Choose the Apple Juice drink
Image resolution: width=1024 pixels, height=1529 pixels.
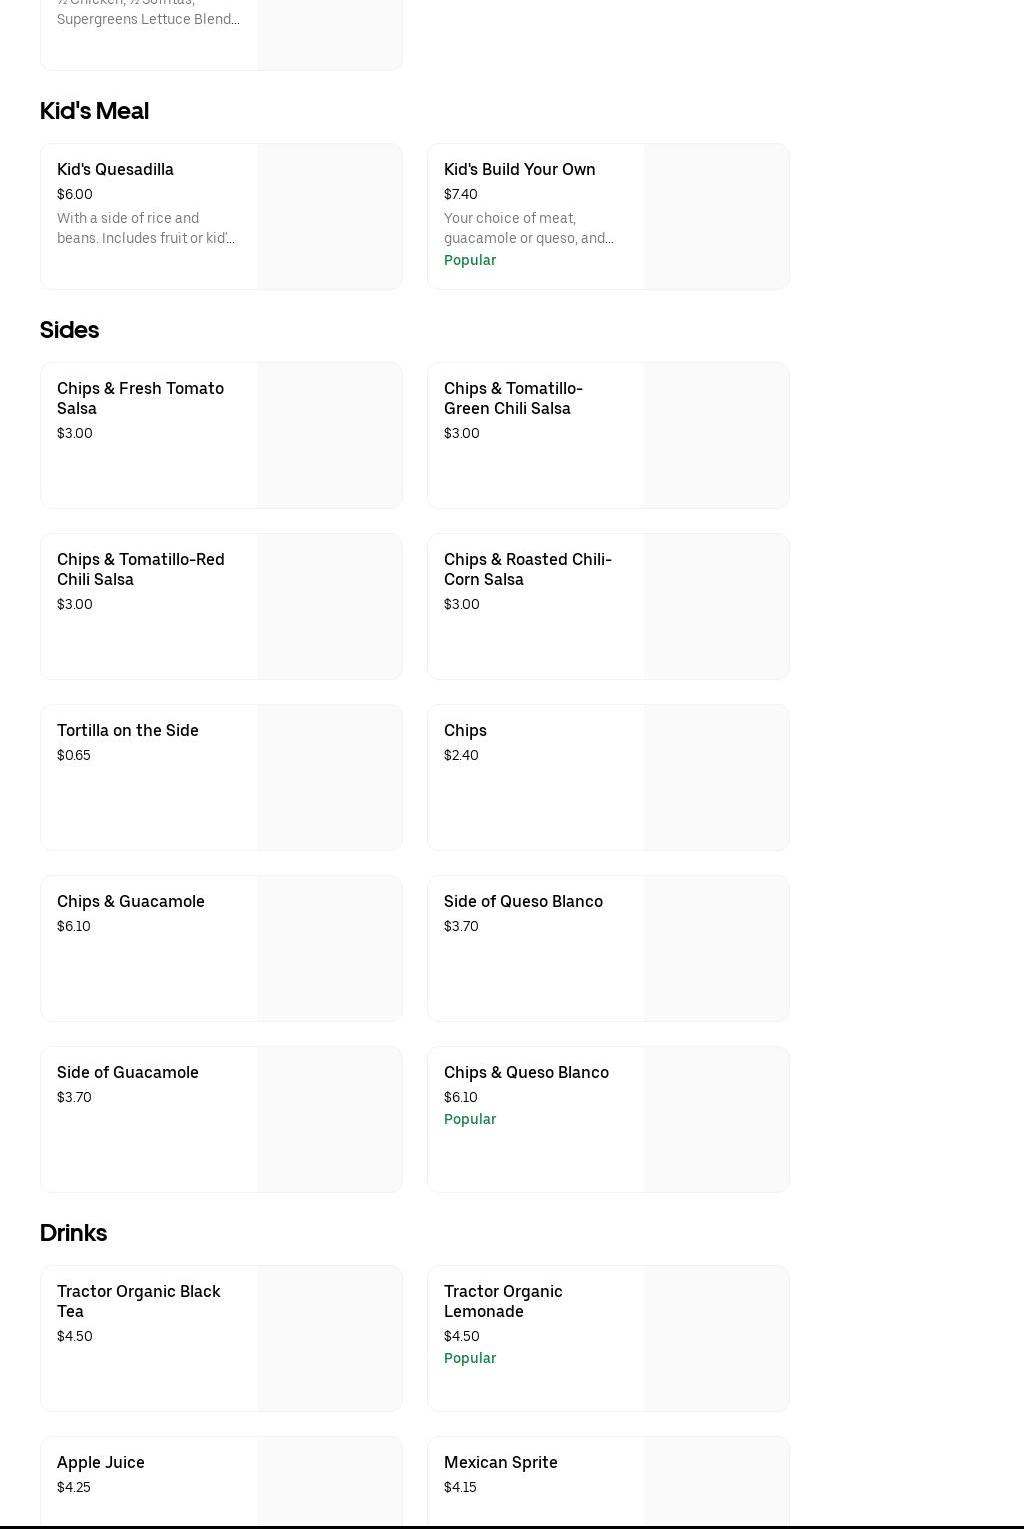[x=101, y=1463]
